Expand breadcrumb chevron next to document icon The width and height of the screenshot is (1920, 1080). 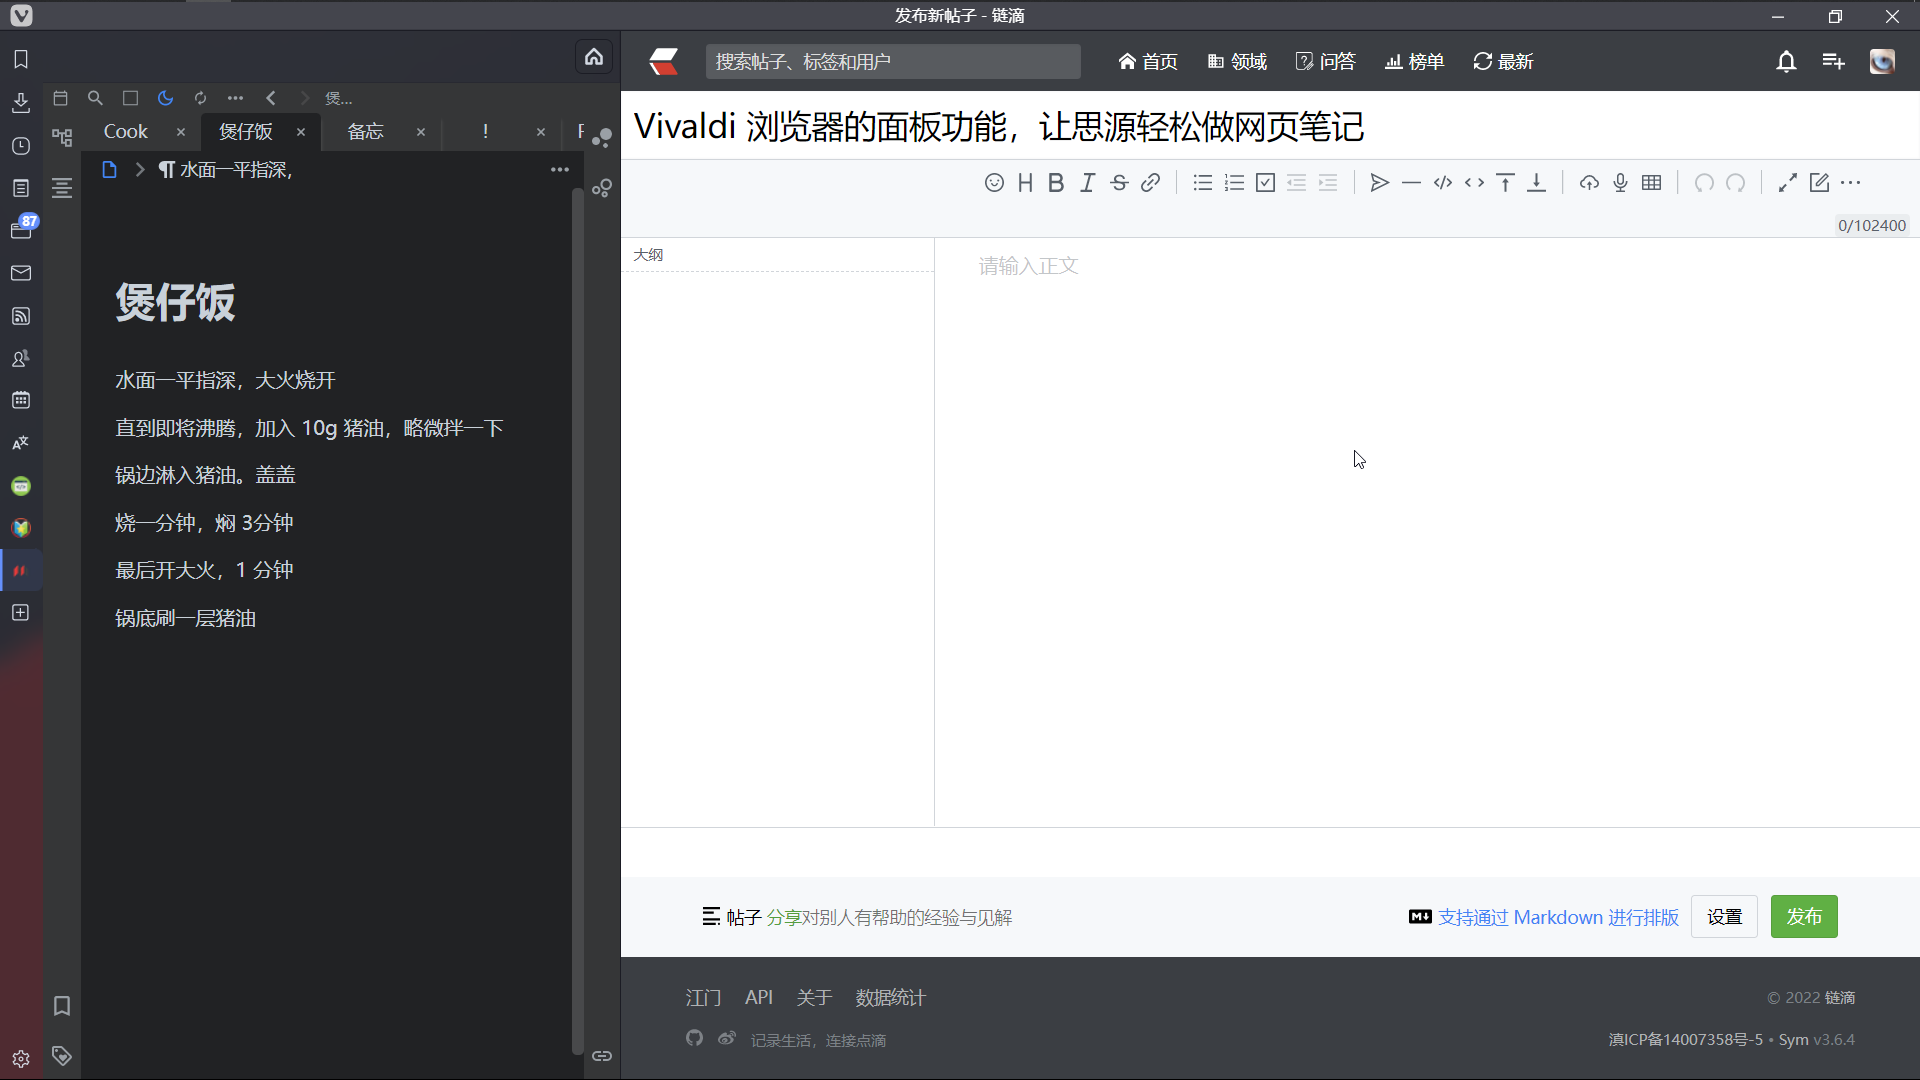(140, 170)
